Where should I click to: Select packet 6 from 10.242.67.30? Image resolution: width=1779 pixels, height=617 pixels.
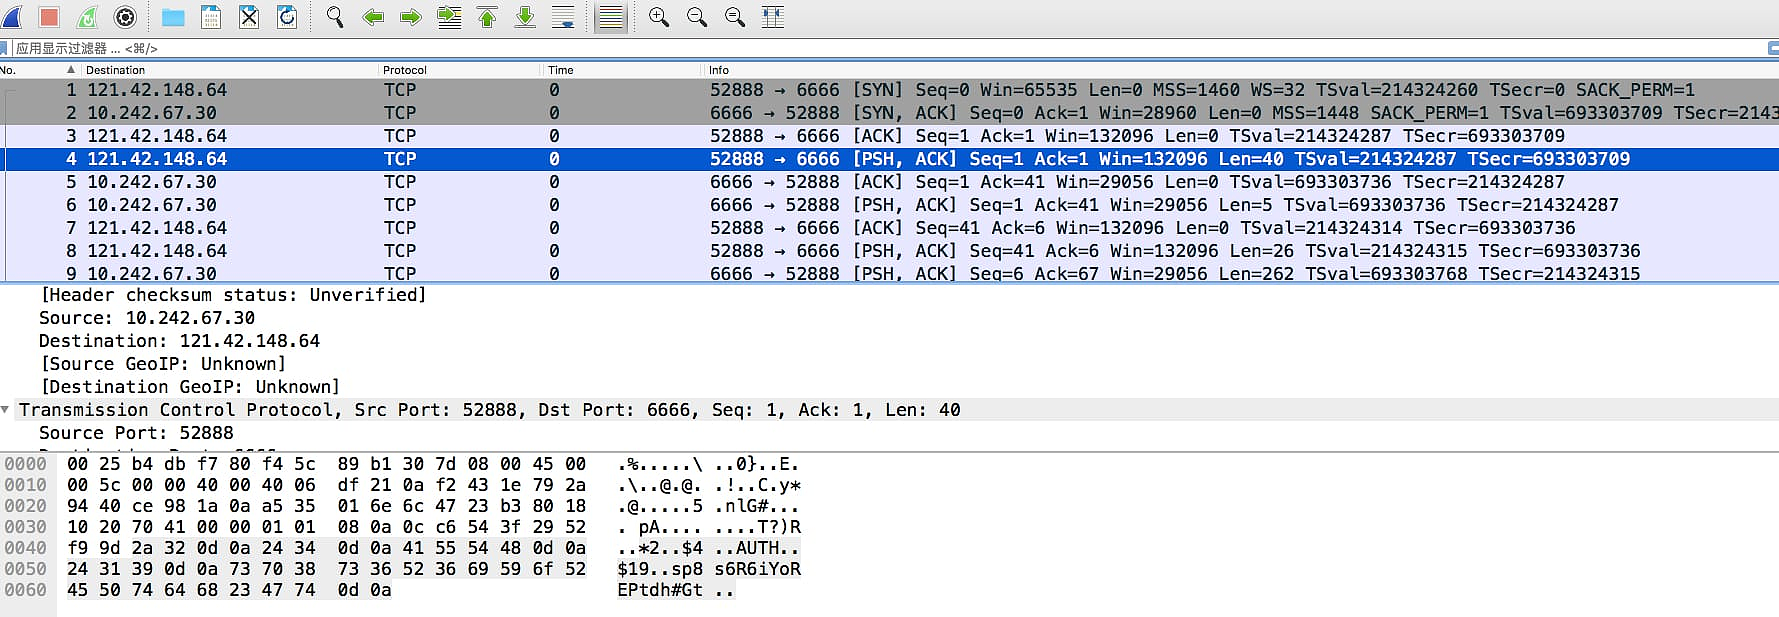point(152,205)
